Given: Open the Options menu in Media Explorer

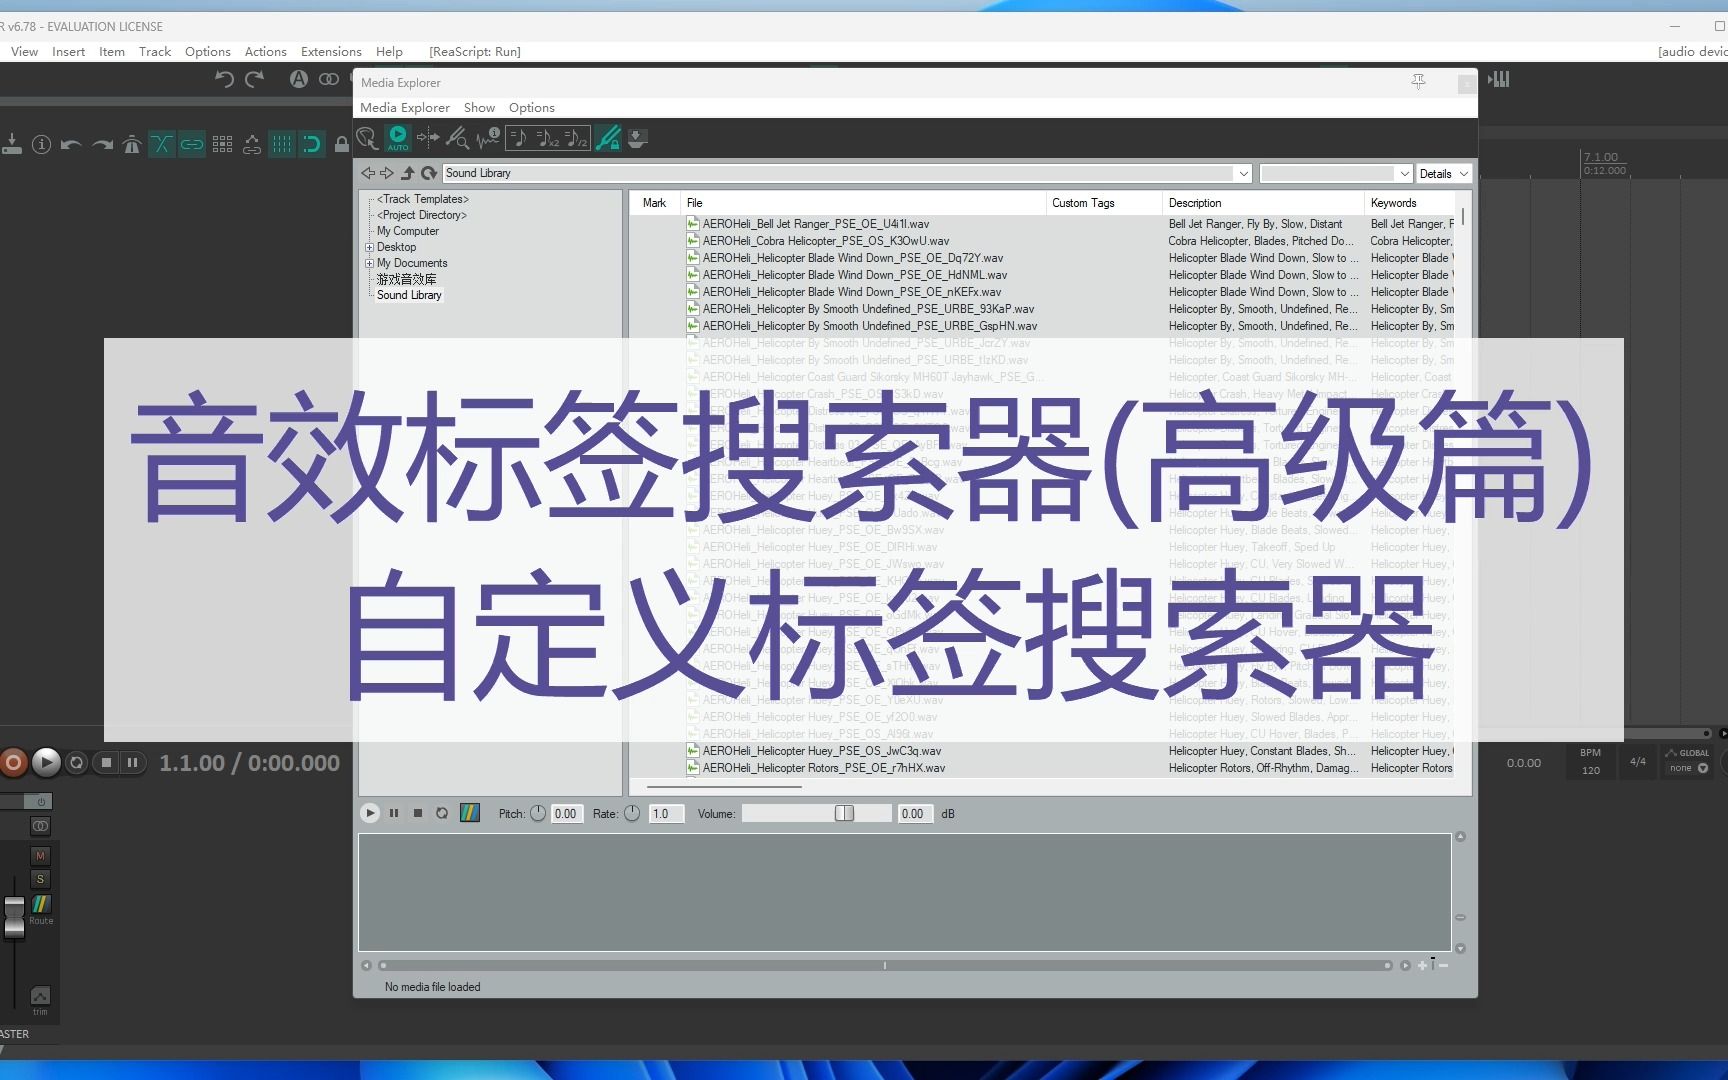Looking at the screenshot, I should point(531,107).
